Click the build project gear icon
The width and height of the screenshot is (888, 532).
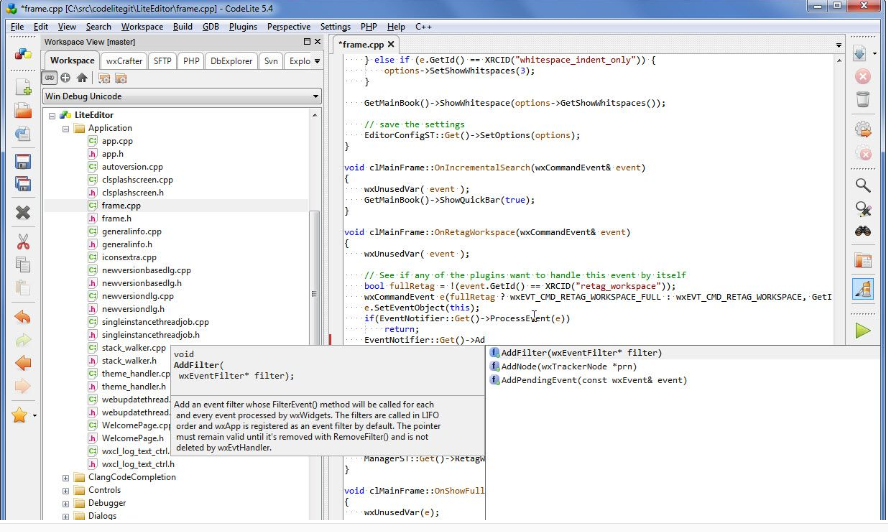click(863, 129)
